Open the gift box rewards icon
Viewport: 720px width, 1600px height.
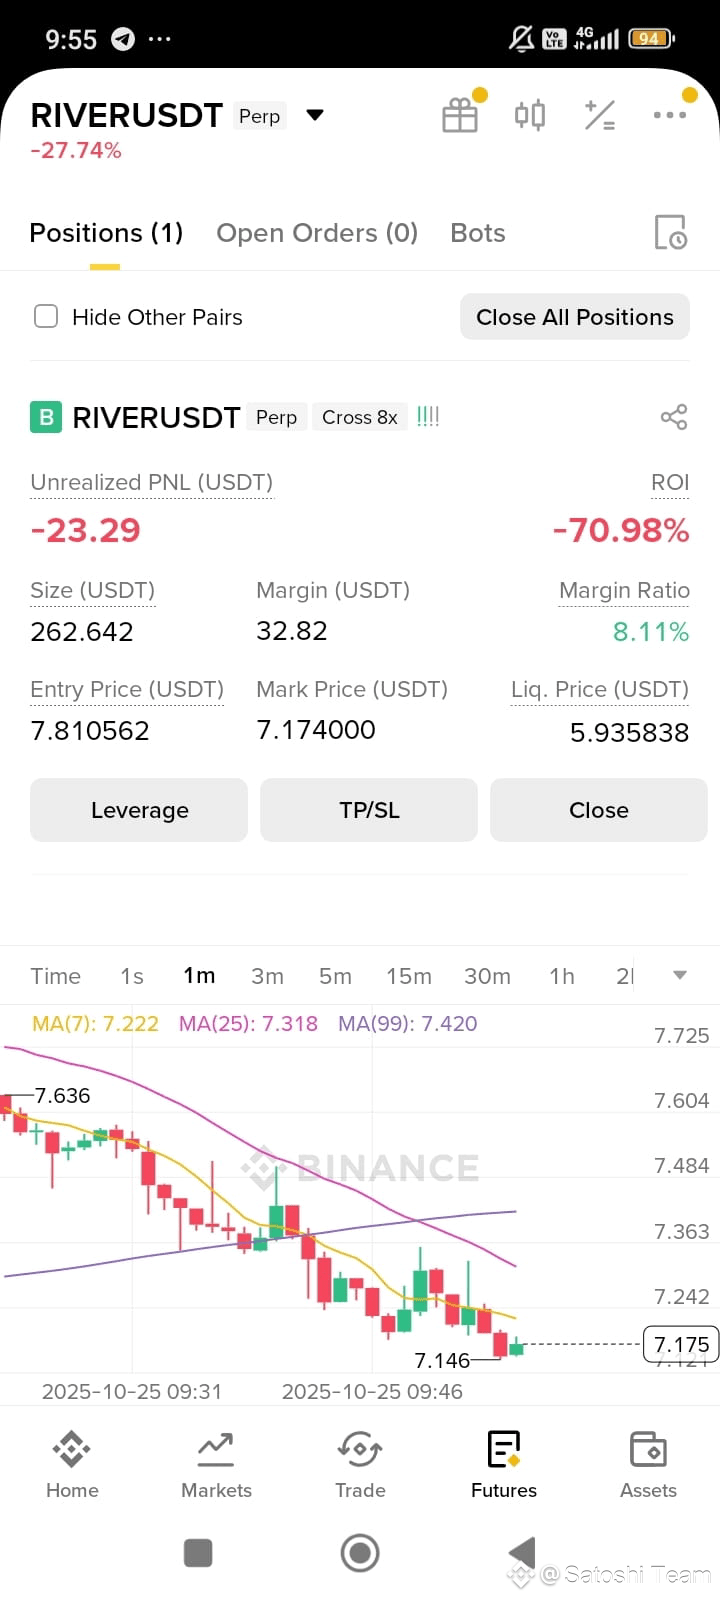[x=460, y=115]
